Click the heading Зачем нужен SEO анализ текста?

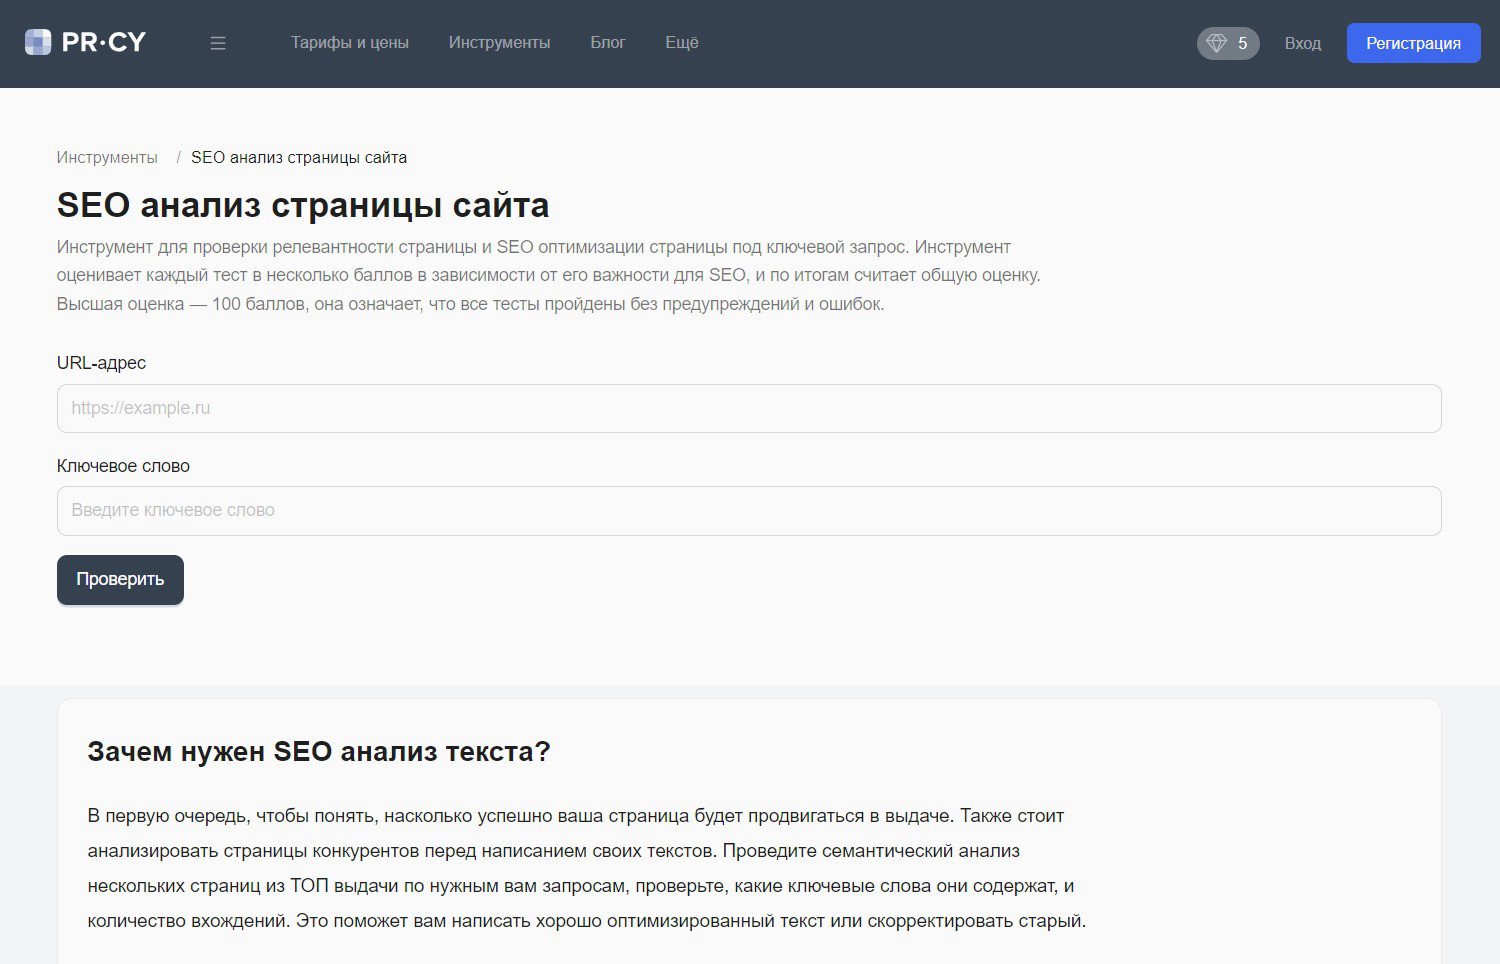(x=319, y=752)
